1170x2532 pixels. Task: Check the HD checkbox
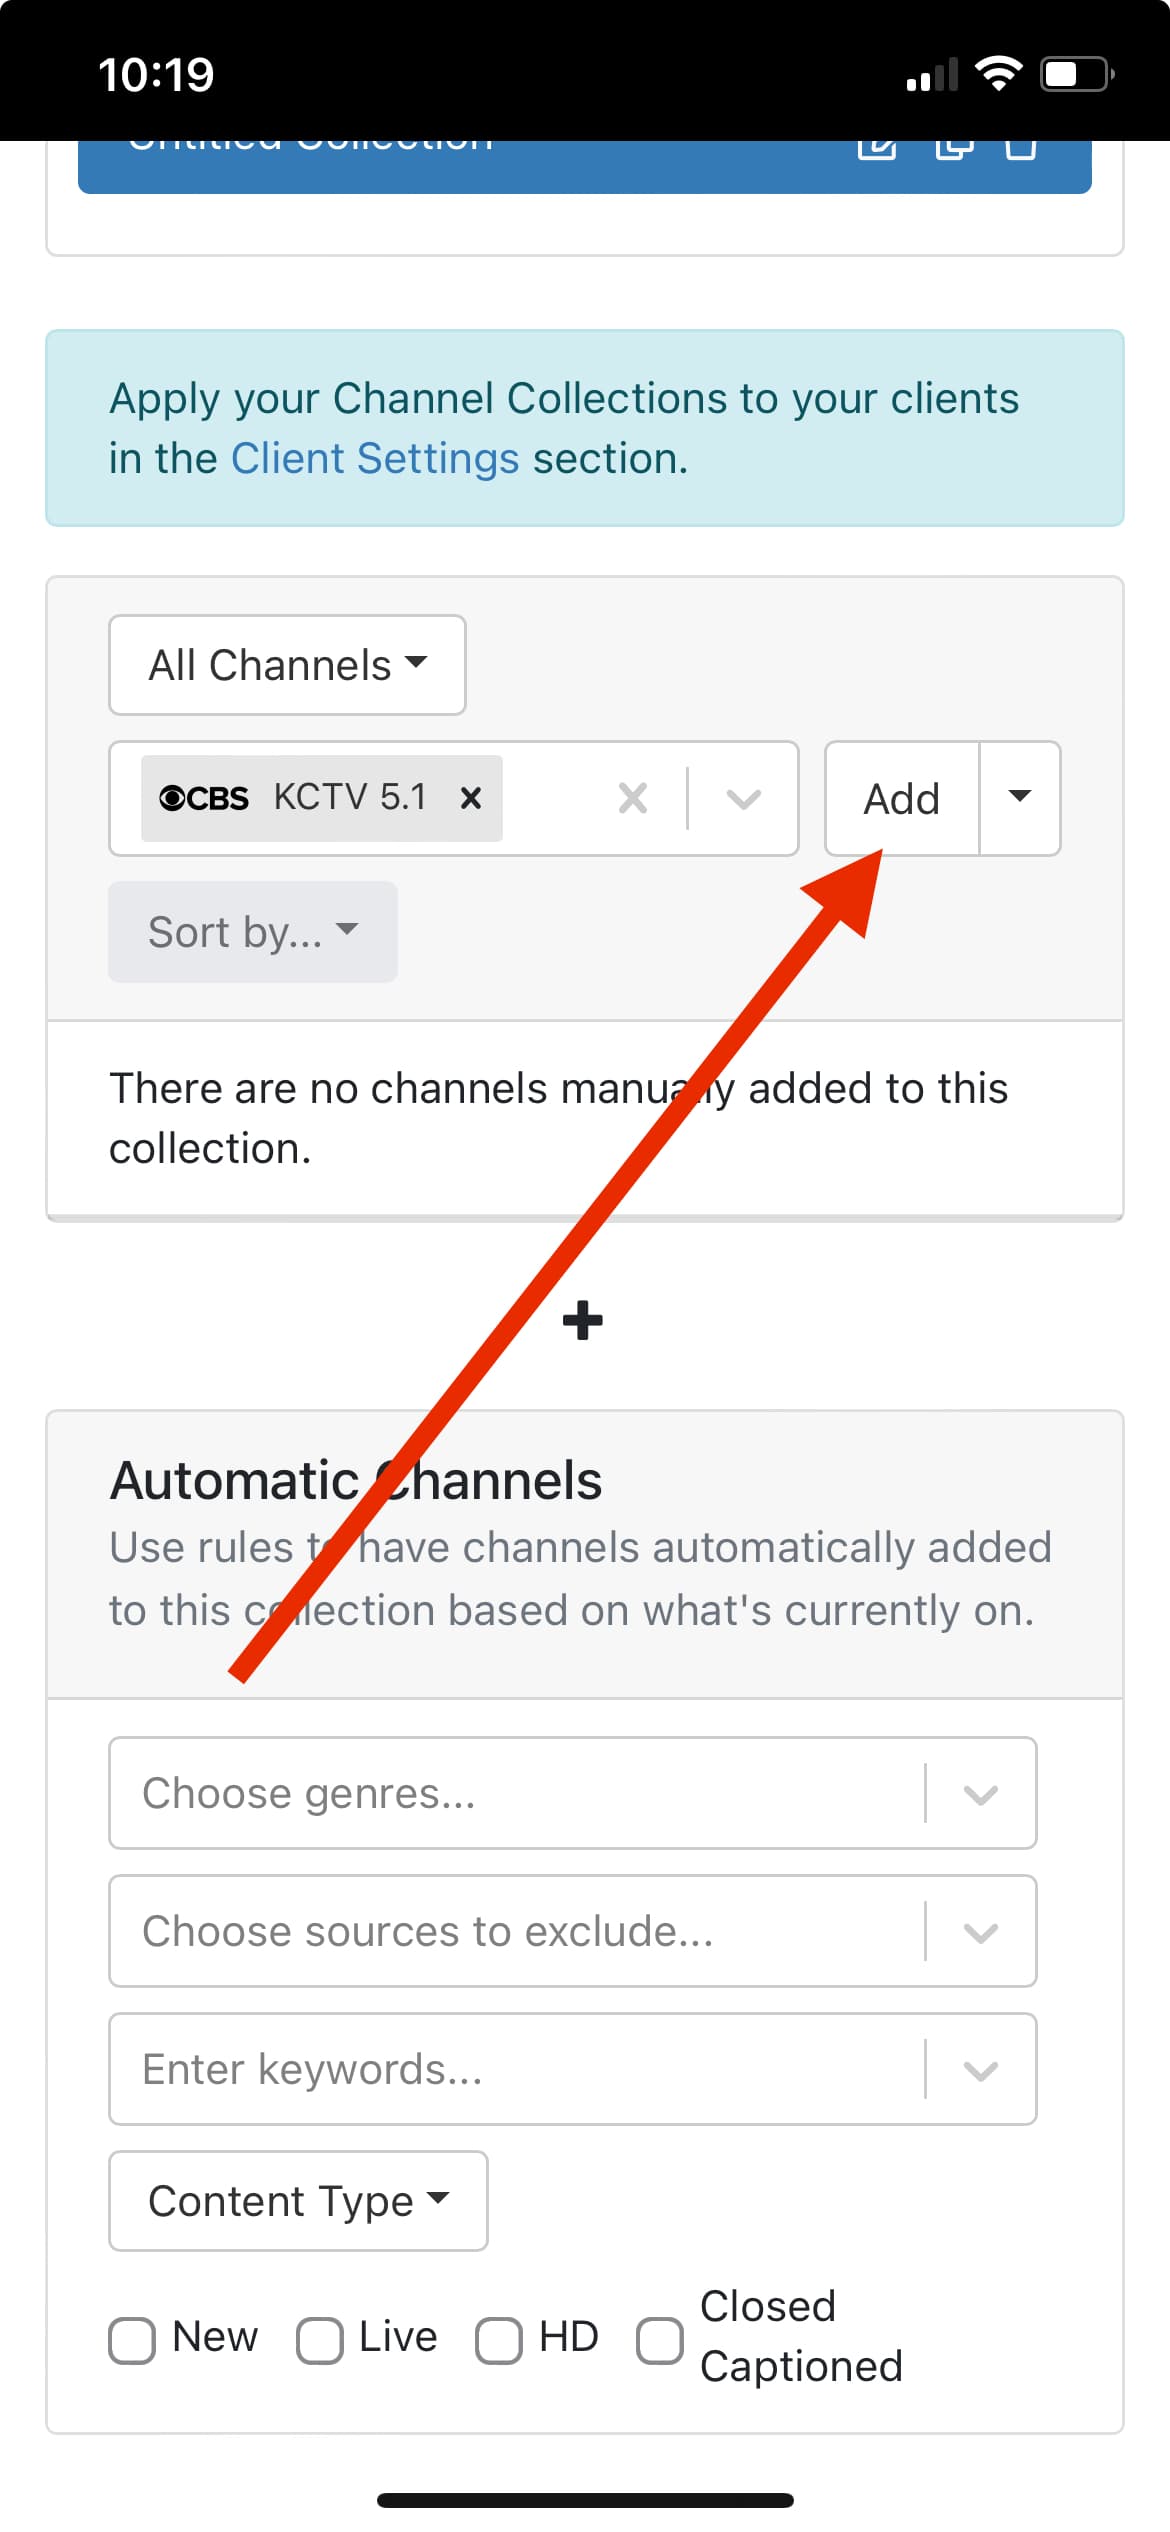tap(499, 2341)
